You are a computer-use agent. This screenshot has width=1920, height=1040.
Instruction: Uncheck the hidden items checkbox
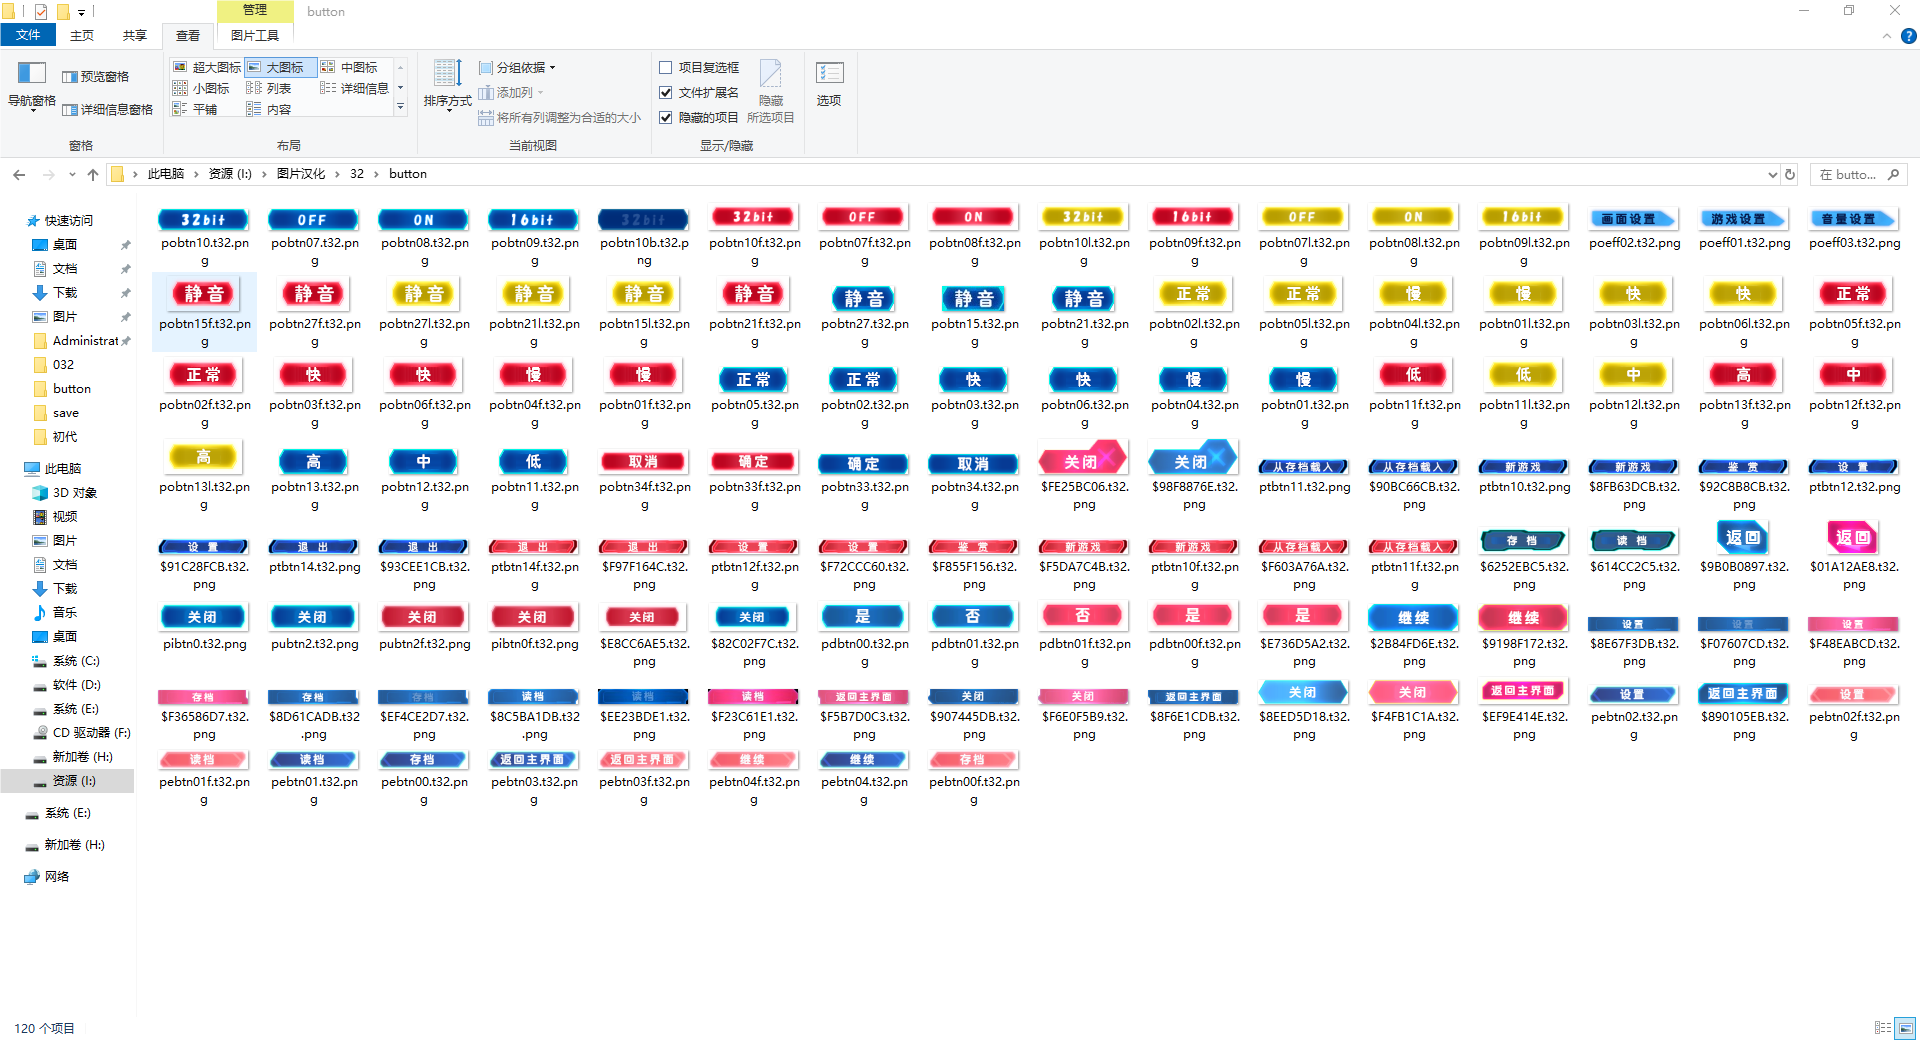(x=666, y=118)
